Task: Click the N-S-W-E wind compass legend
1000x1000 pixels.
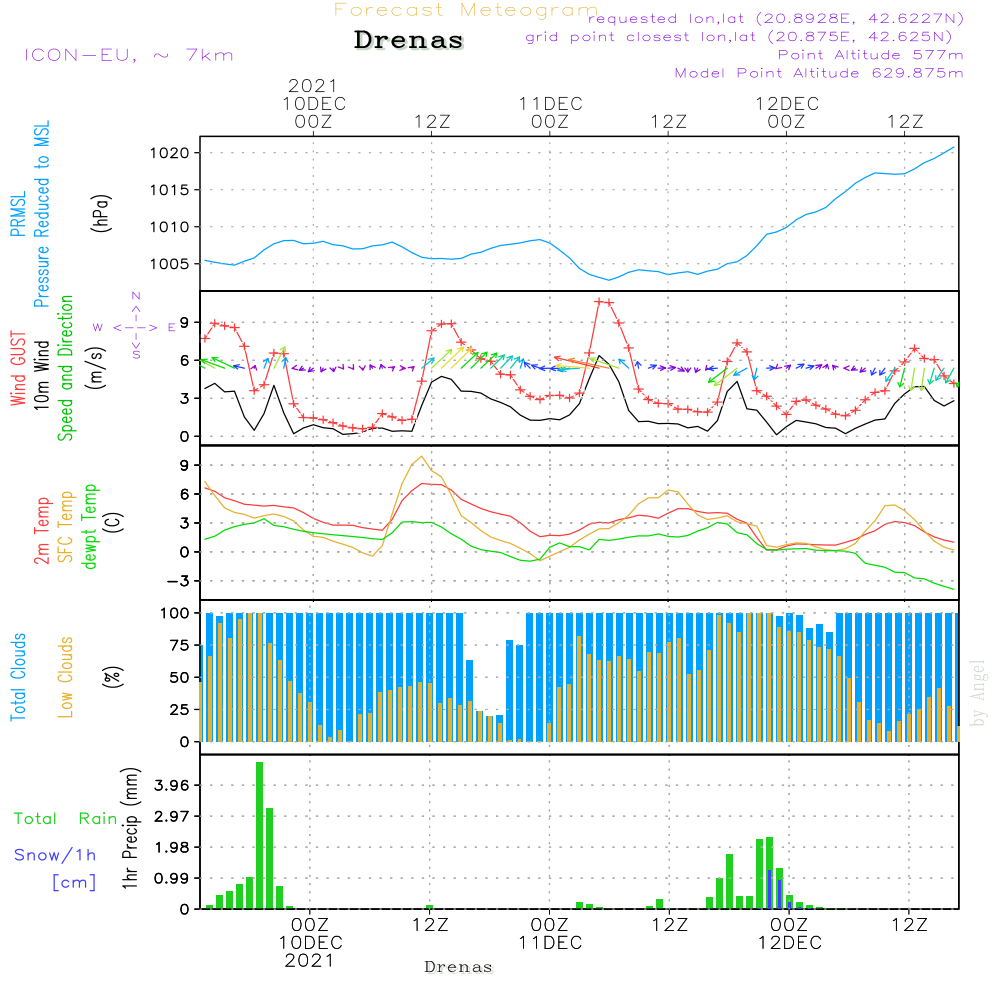Action: (135, 327)
